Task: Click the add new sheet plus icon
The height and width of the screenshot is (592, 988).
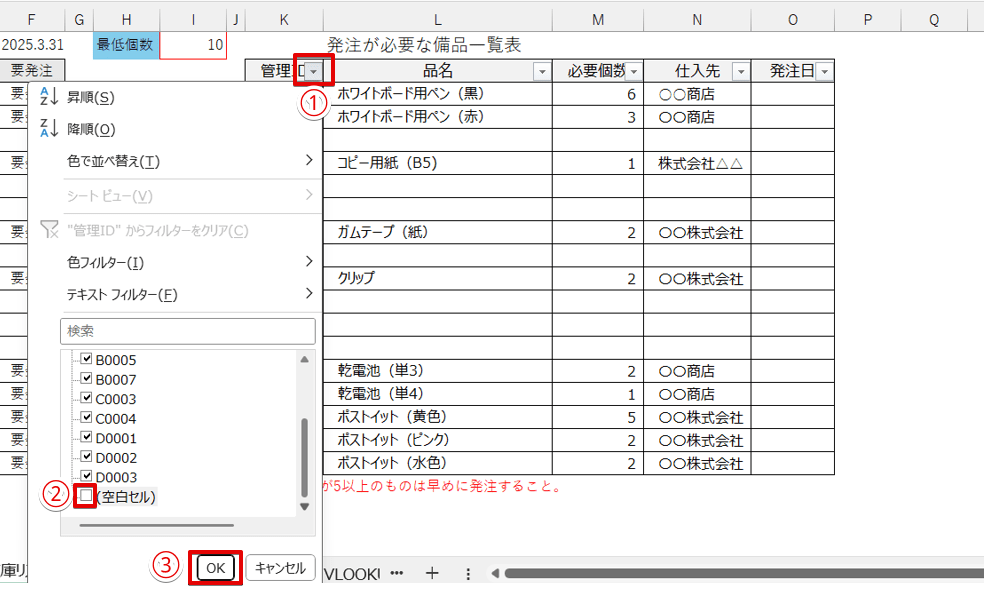Action: [x=432, y=573]
